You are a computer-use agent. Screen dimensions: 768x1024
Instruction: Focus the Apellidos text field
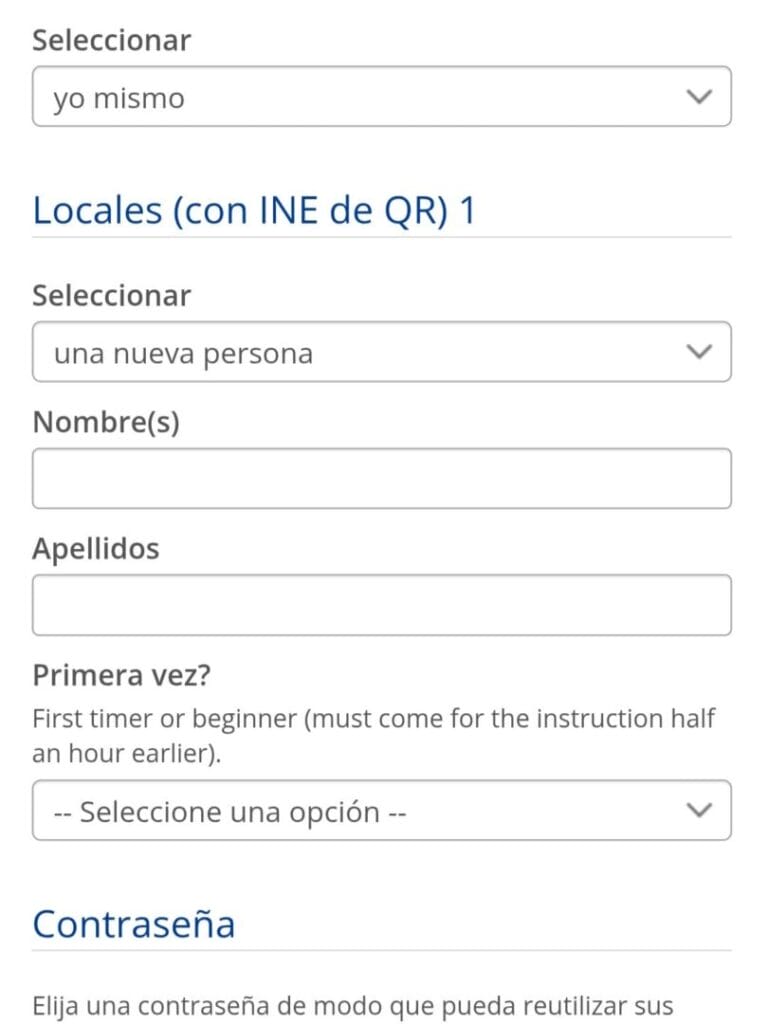(381, 605)
